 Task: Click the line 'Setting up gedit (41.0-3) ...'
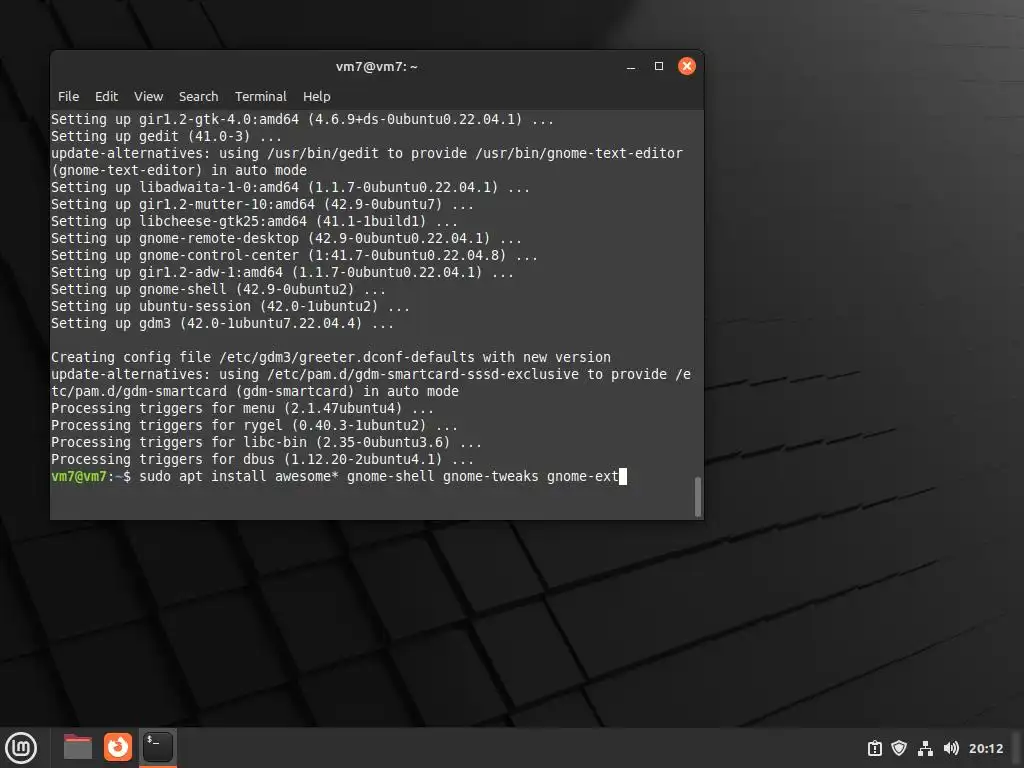(167, 136)
